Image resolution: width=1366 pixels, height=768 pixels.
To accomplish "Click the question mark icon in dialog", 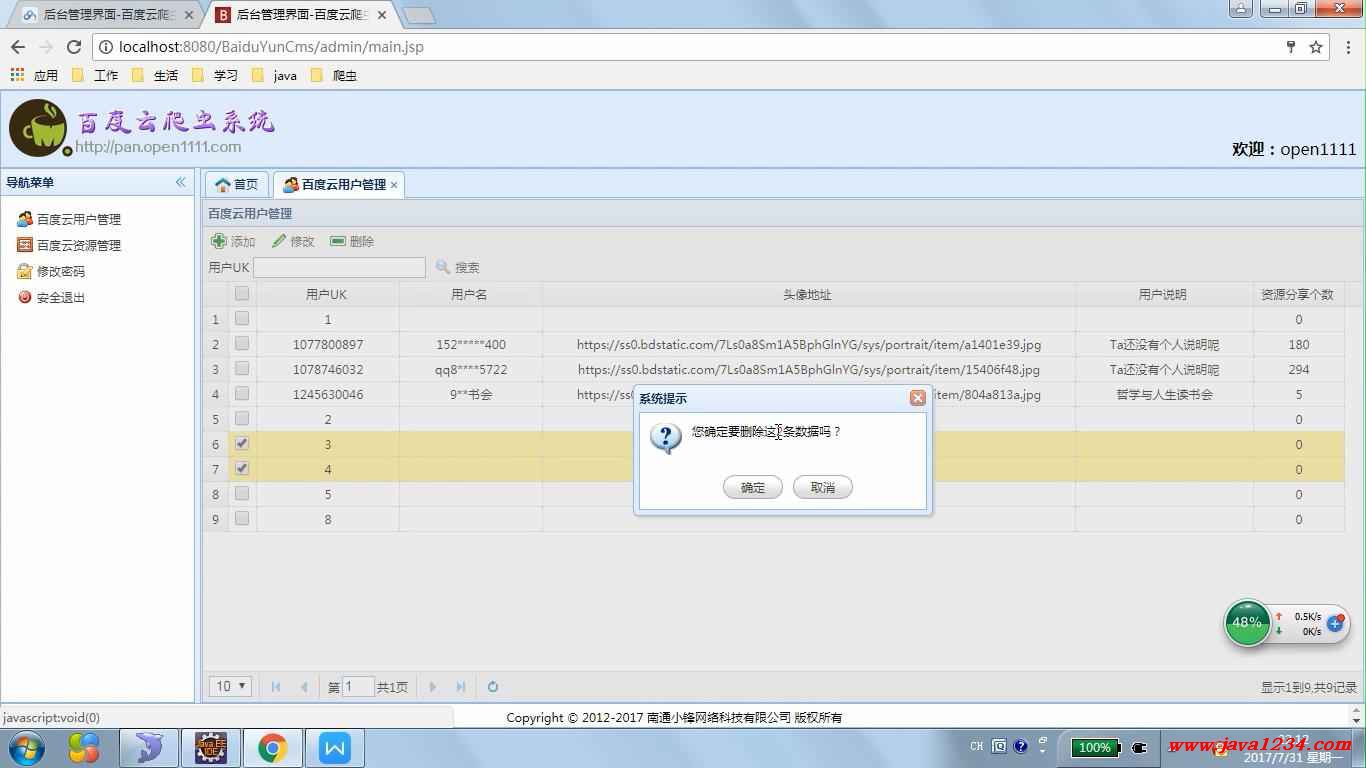I will [665, 438].
